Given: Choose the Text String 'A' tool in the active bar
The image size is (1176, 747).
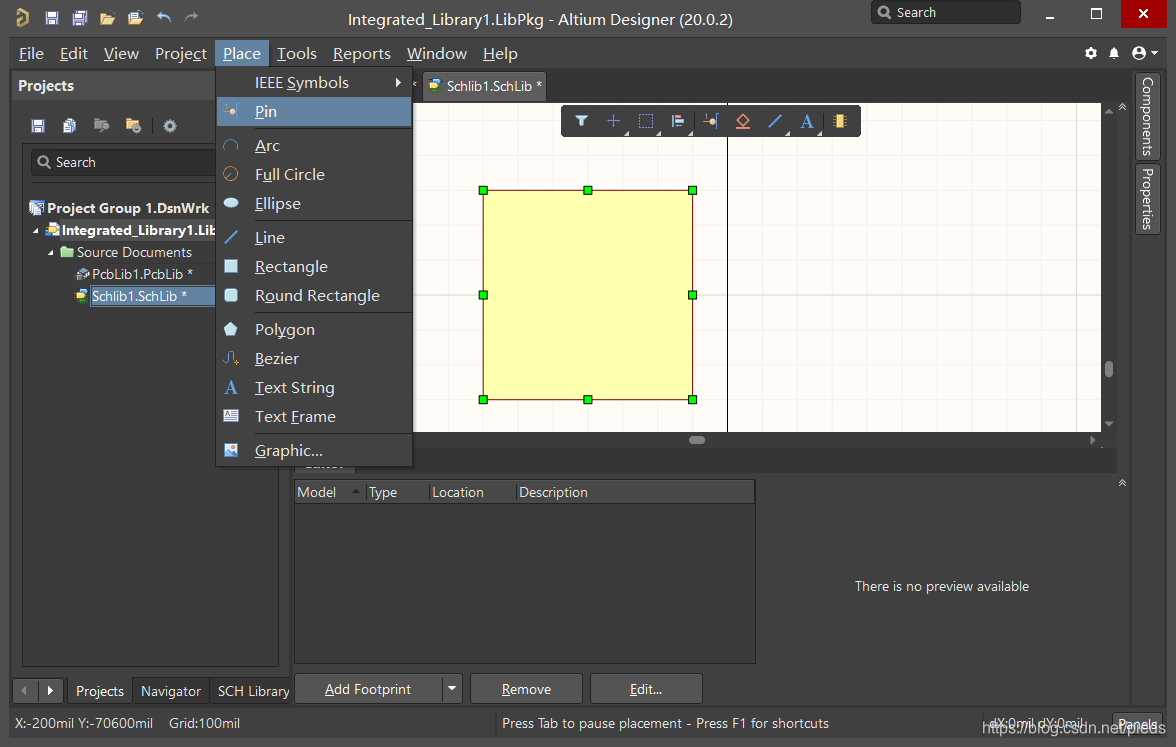Looking at the screenshot, I should point(807,121).
